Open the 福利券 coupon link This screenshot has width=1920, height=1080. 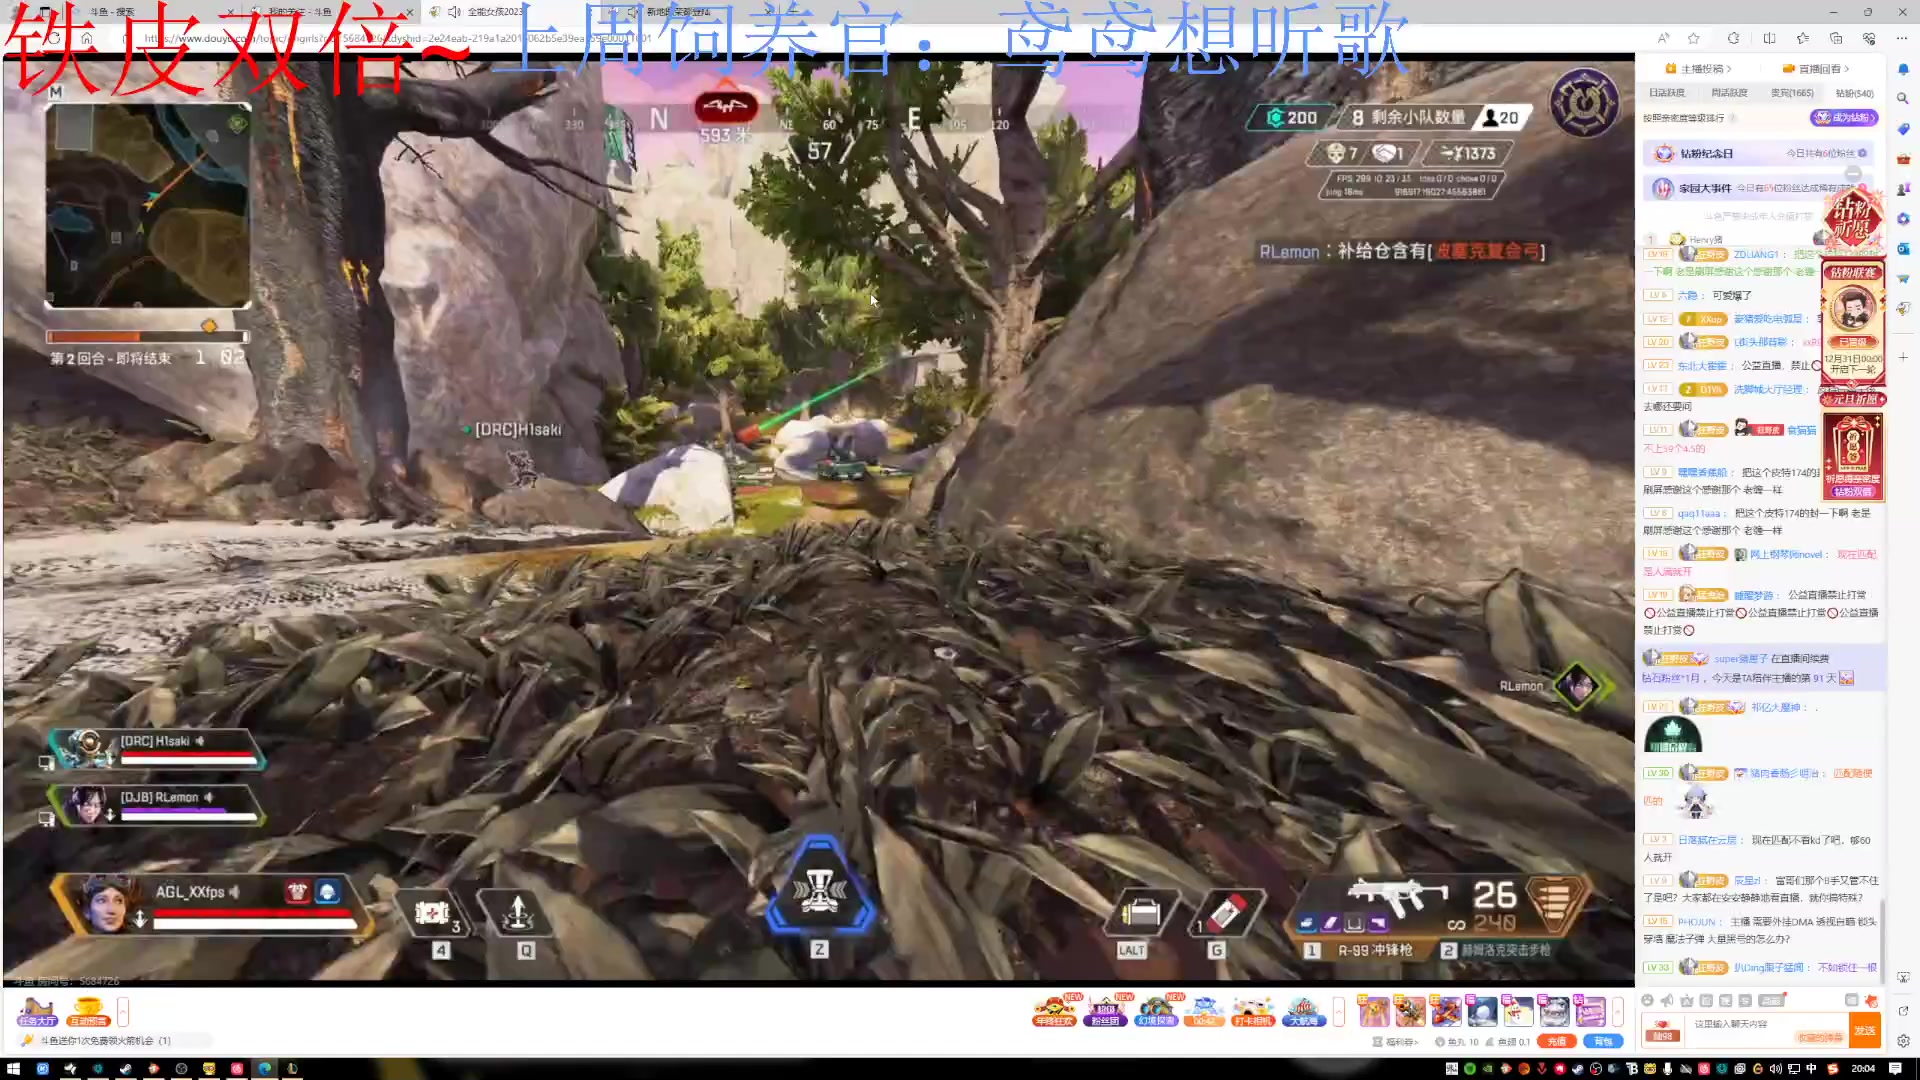pyautogui.click(x=1396, y=1041)
